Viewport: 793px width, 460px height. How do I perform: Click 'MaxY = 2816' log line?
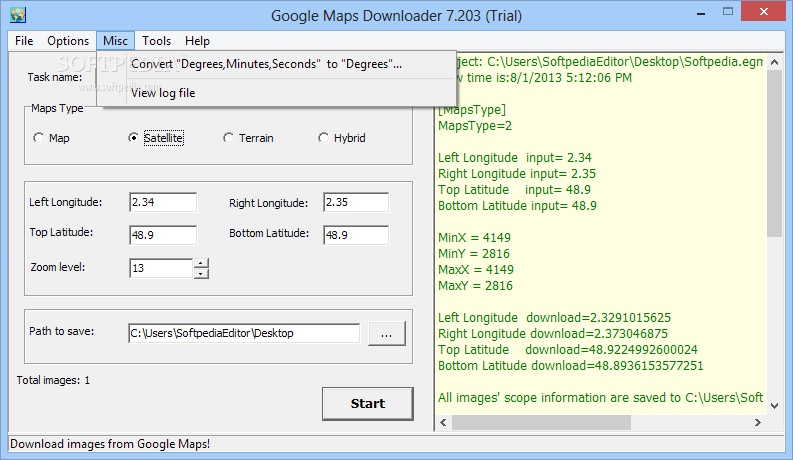(475, 286)
